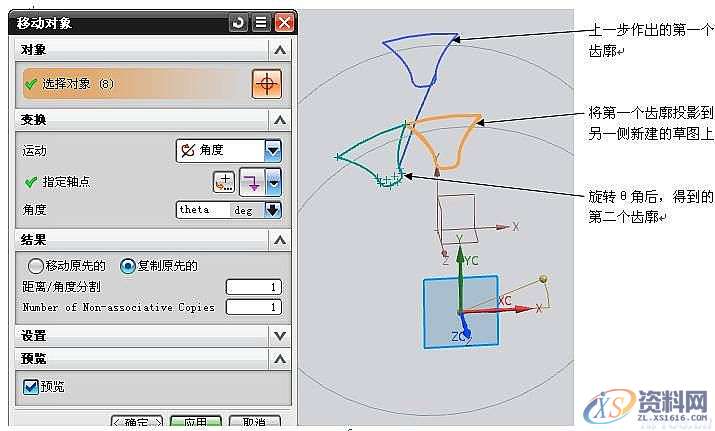Open the dialog options menu icon
The image size is (715, 431).
point(261,22)
